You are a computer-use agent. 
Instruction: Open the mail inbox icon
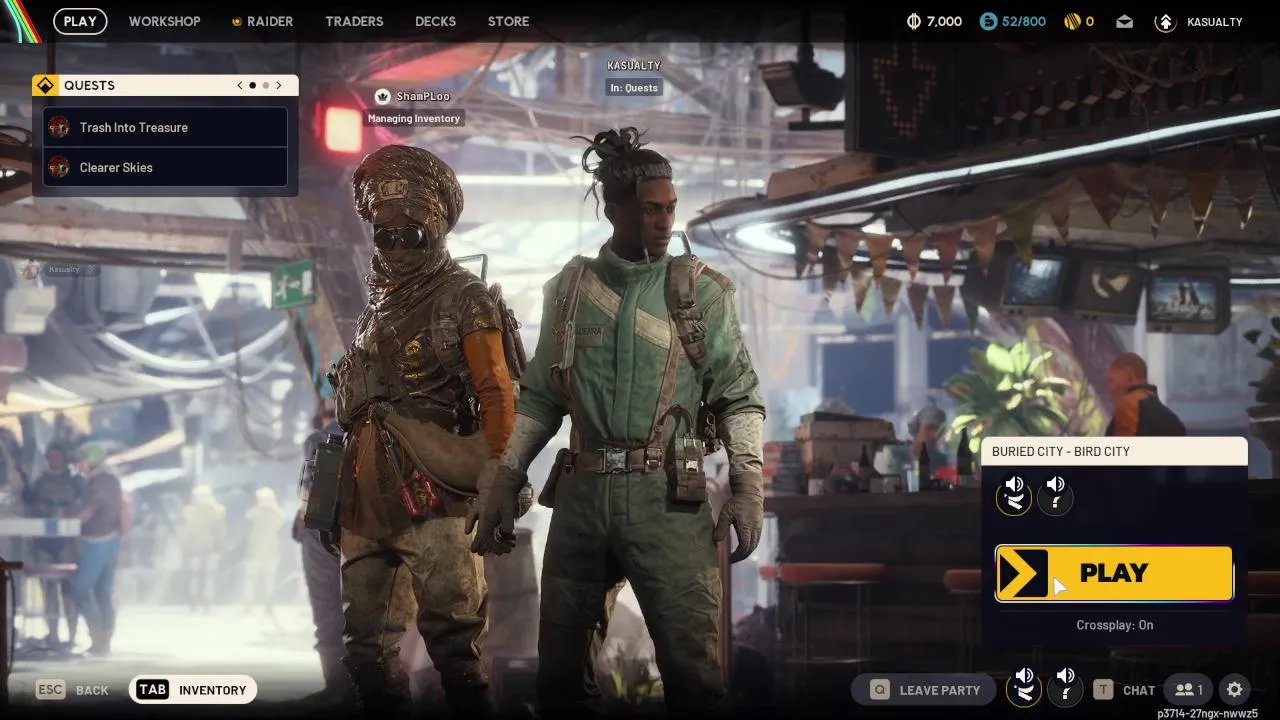pyautogui.click(x=1125, y=21)
